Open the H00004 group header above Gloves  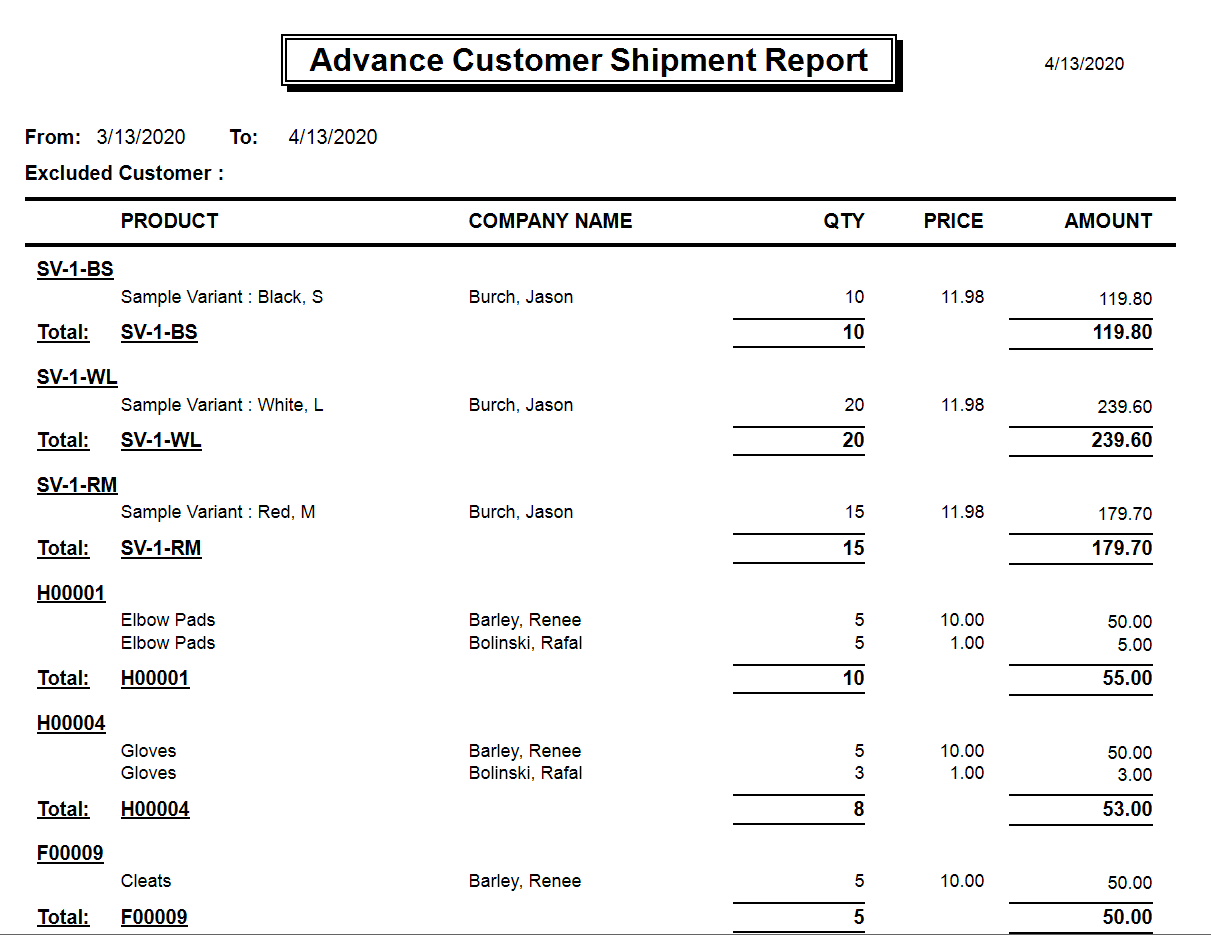pyautogui.click(x=71, y=723)
